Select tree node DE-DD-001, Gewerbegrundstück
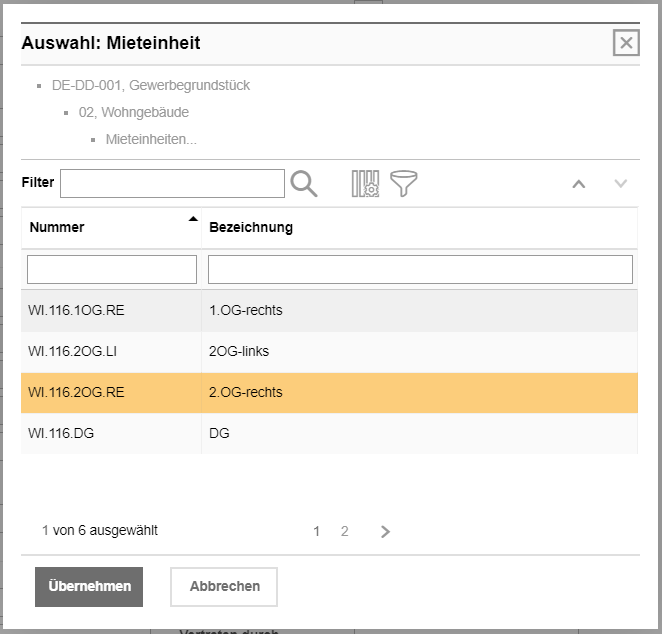This screenshot has width=662, height=634. coord(151,85)
